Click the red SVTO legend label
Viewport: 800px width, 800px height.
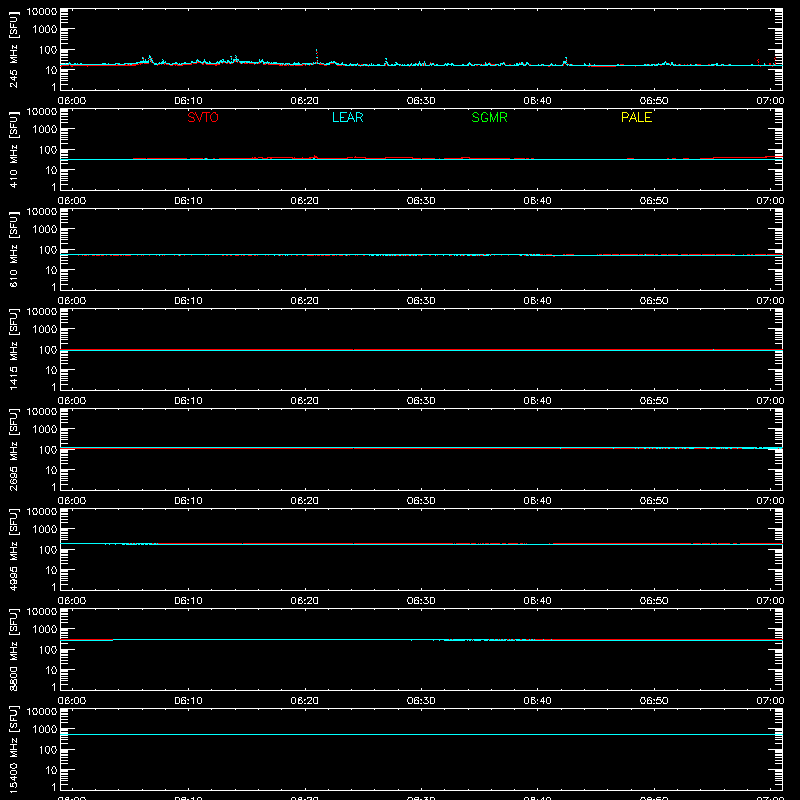[203, 117]
